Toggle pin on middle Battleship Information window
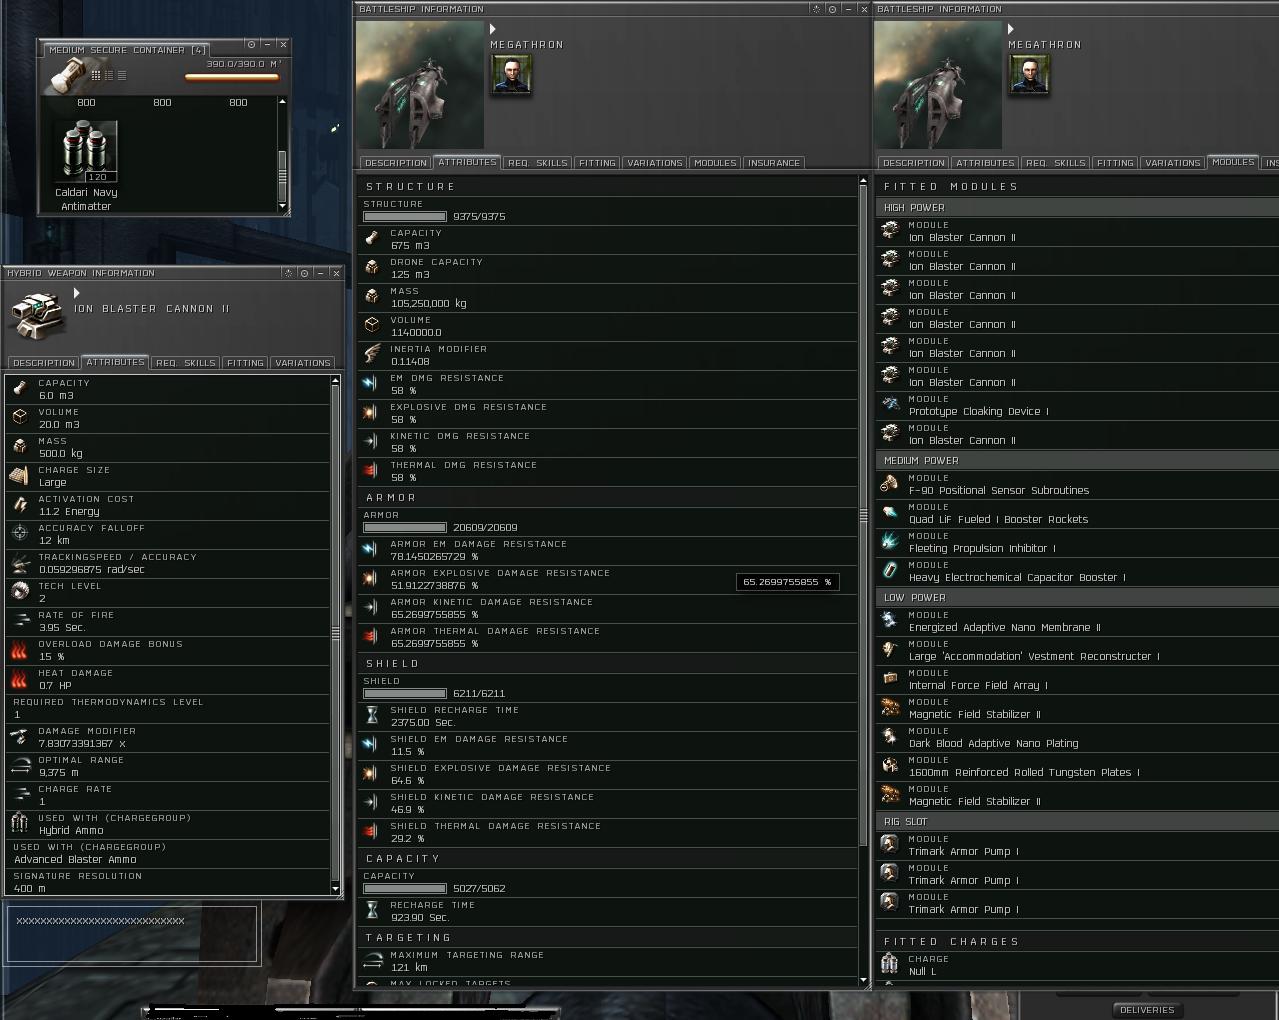 tap(832, 9)
